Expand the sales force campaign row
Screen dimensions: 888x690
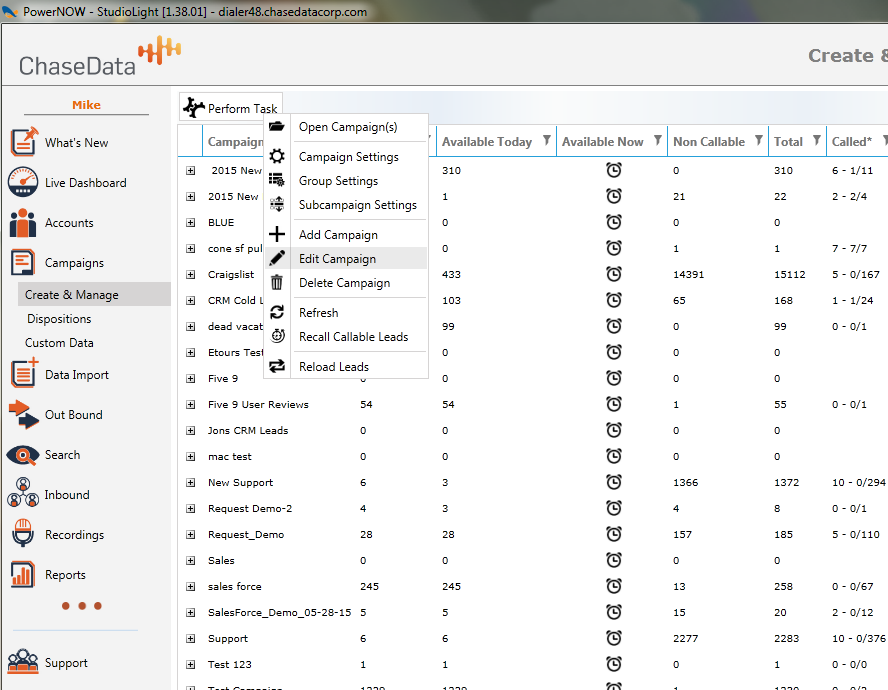point(191,587)
